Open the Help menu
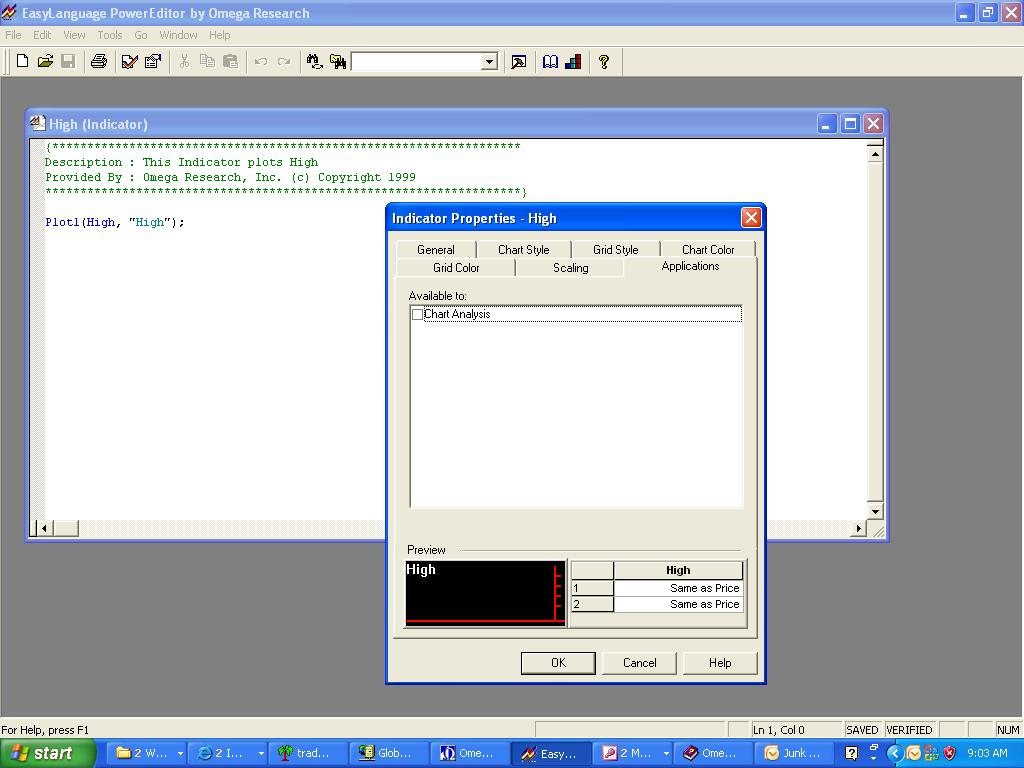This screenshot has height=768, width=1024. [x=219, y=35]
